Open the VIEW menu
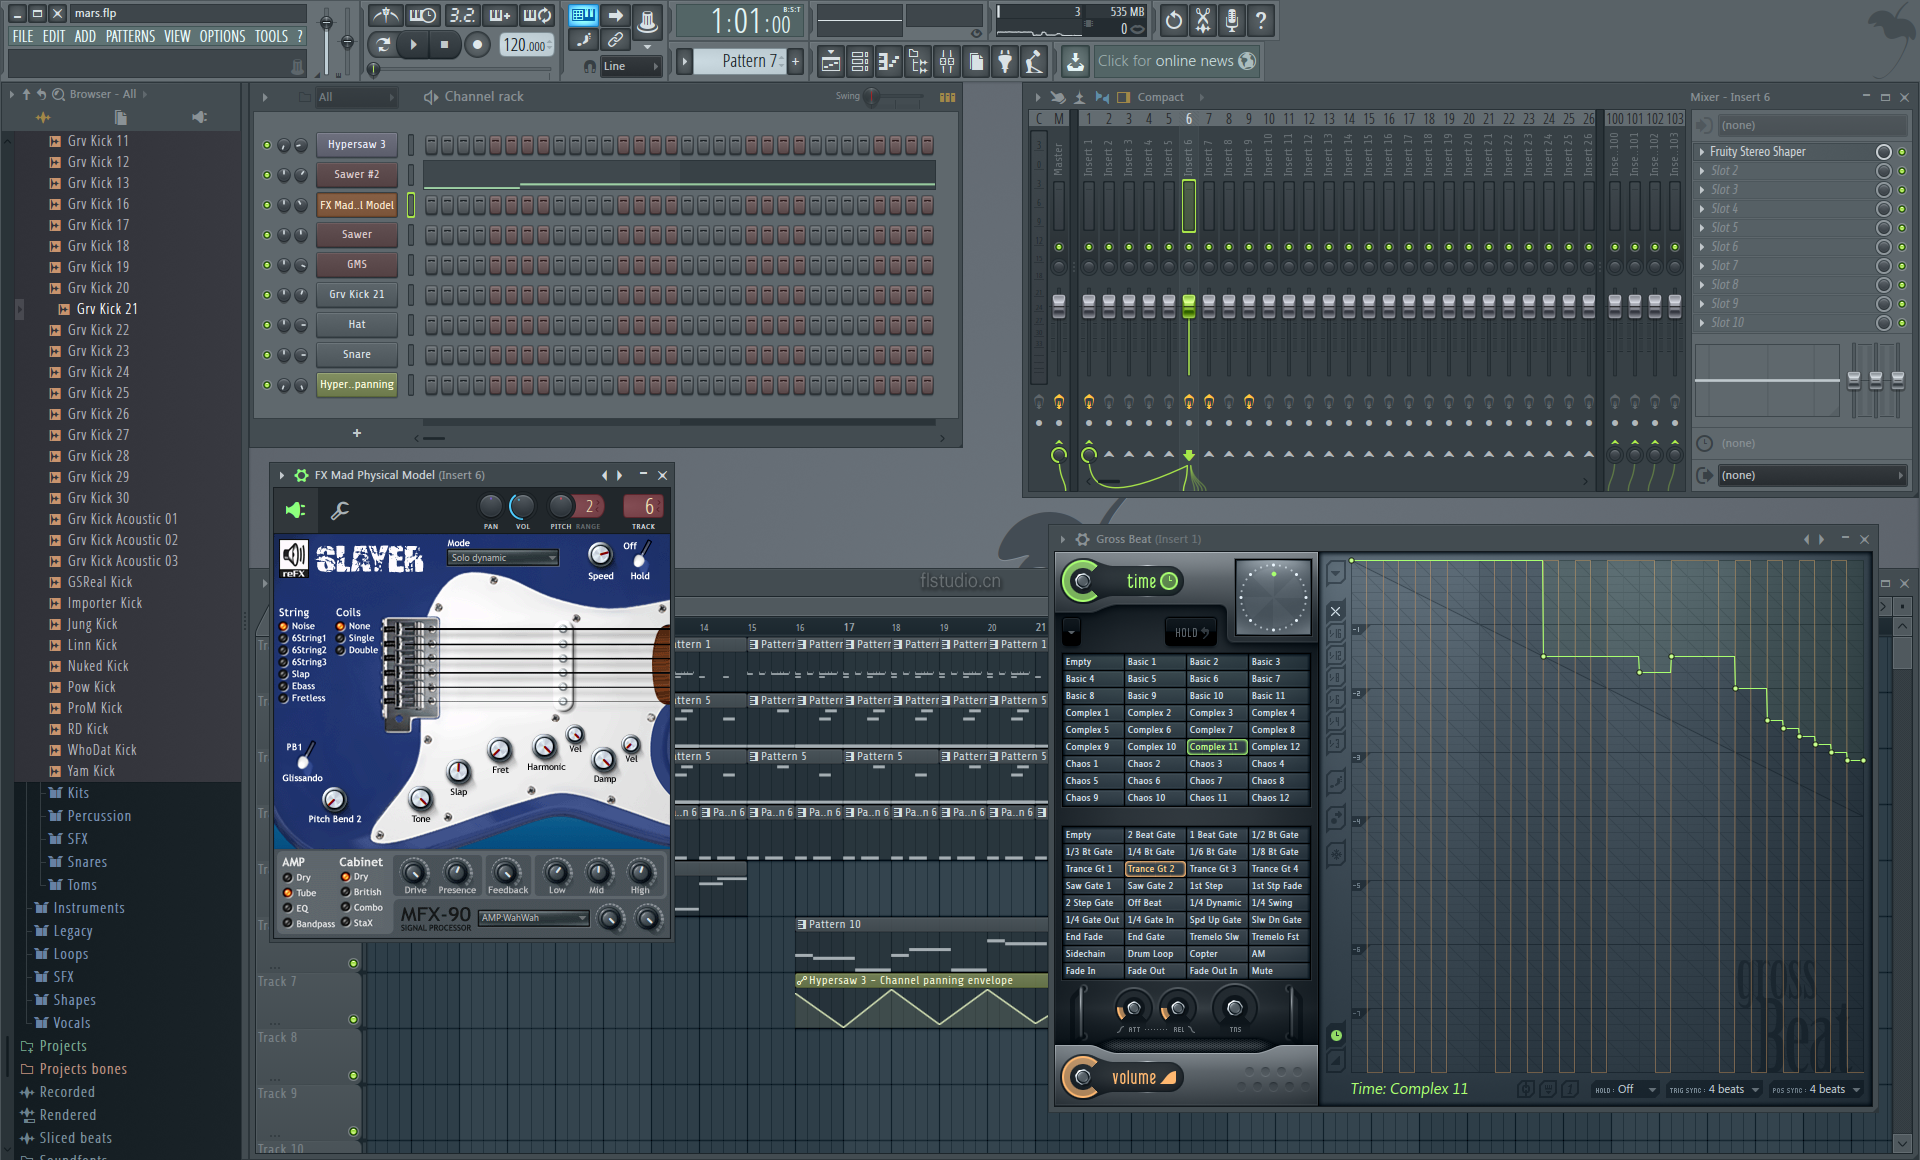The height and width of the screenshot is (1160, 1920). [x=177, y=36]
